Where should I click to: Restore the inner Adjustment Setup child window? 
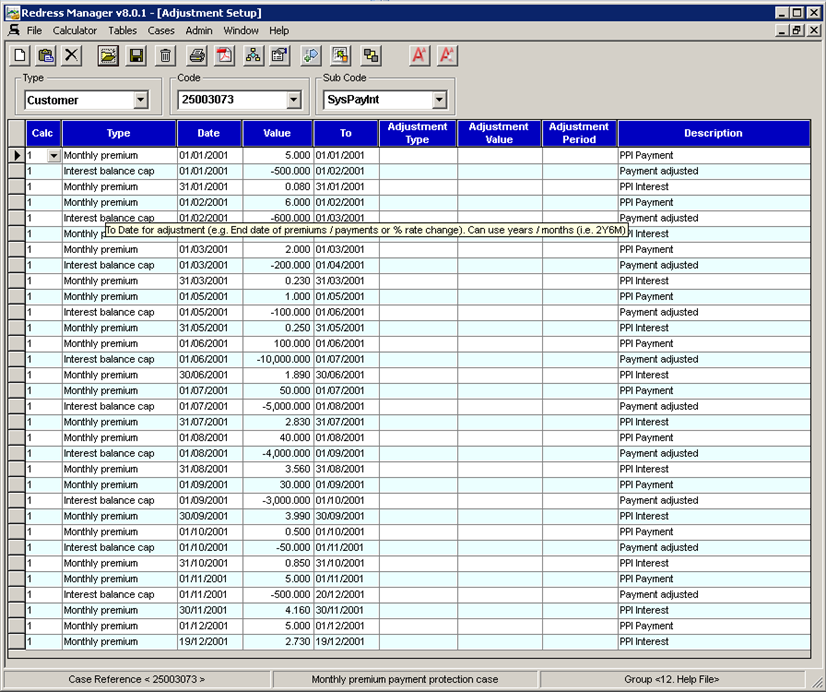798,30
